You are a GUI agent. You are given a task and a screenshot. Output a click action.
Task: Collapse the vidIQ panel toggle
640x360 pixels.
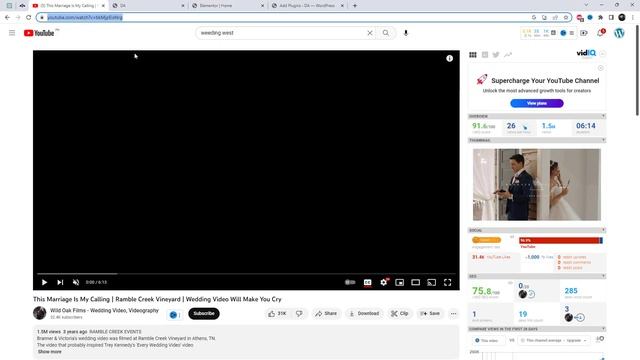603,53
